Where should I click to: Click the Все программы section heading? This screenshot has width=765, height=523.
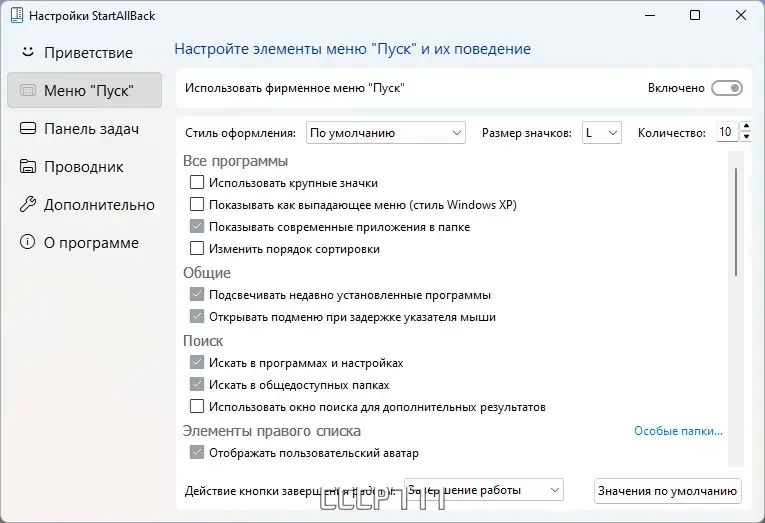pyautogui.click(x=235, y=161)
